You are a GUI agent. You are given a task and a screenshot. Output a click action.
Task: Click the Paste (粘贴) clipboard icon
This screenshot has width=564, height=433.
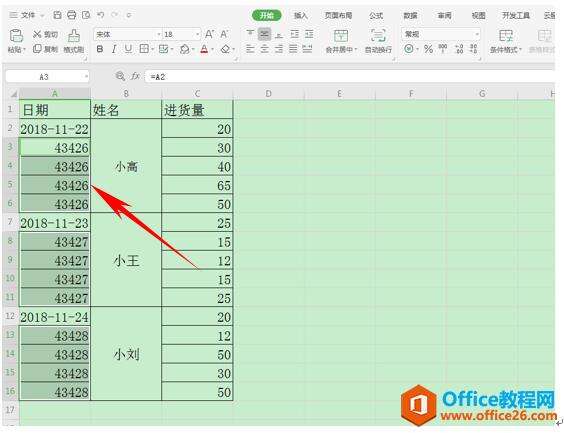(16, 36)
